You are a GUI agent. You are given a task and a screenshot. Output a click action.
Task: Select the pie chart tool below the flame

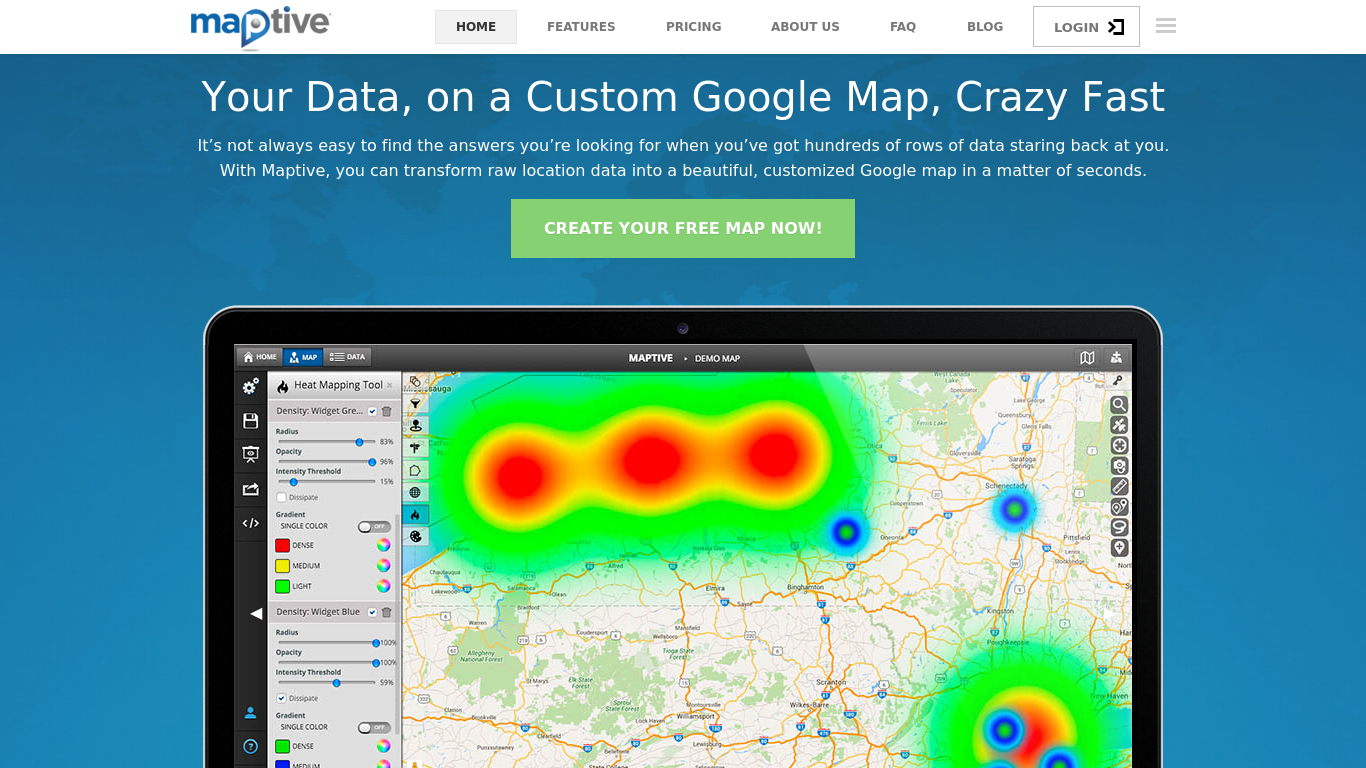pos(415,536)
